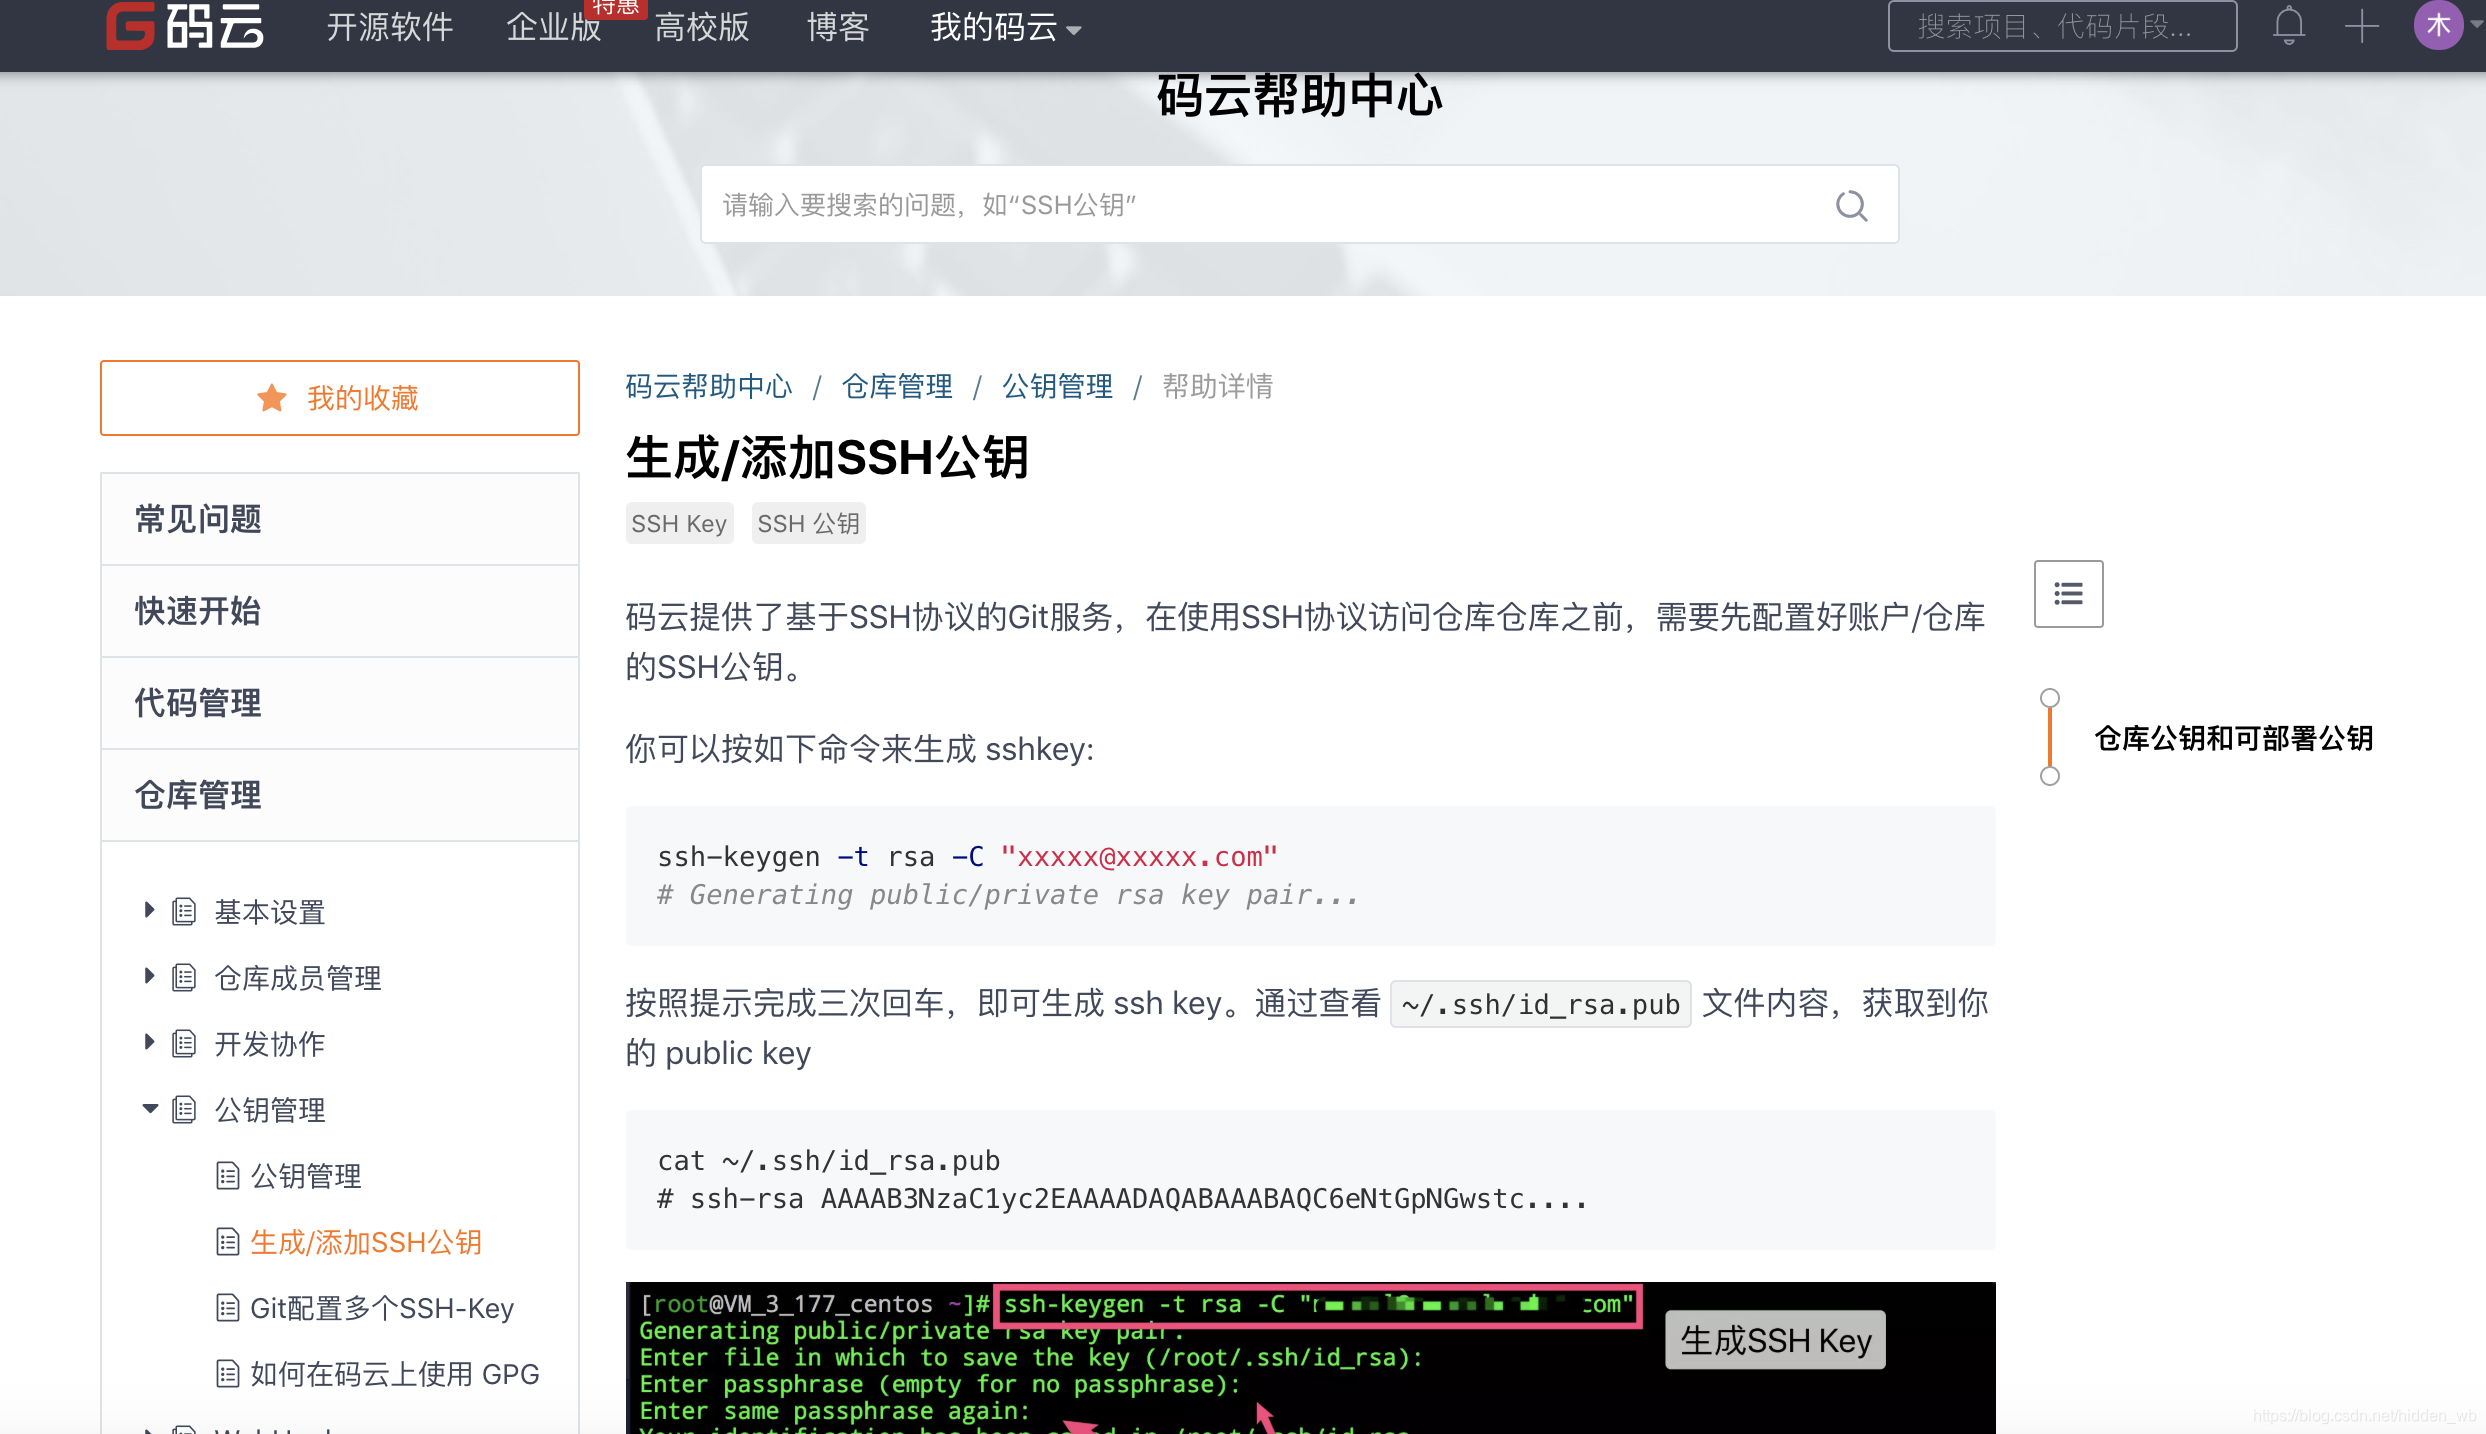Select 快速开始 sidebar section
Screen dimensions: 2486x1434
coord(340,611)
